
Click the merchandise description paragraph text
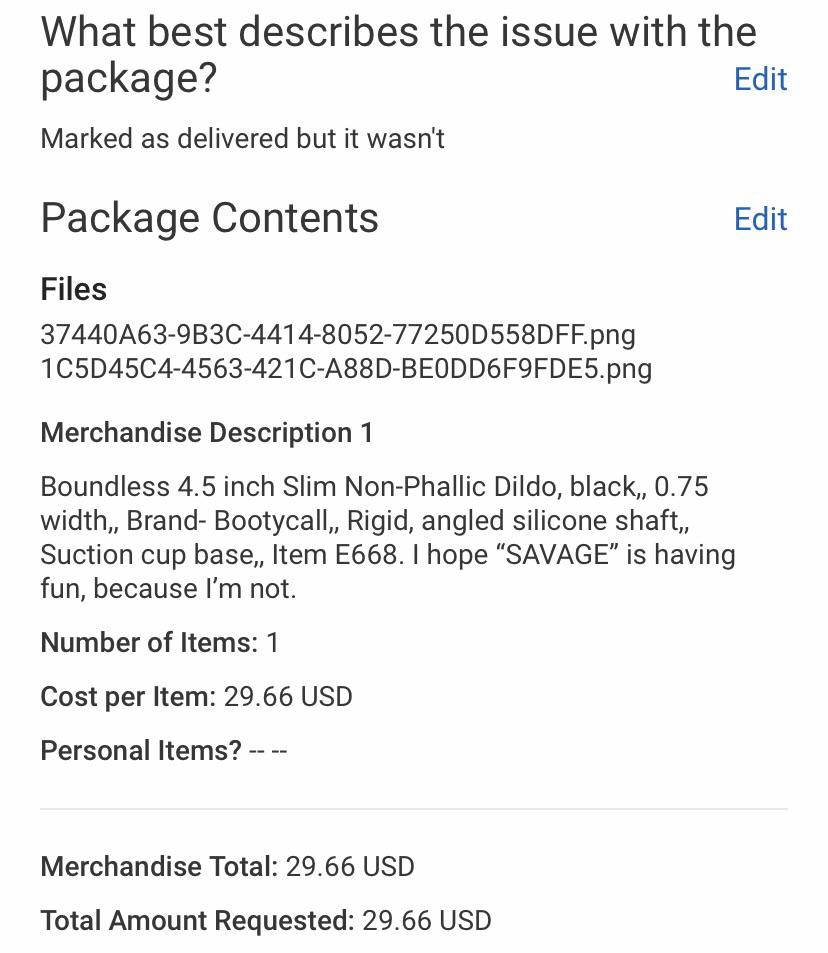point(387,537)
